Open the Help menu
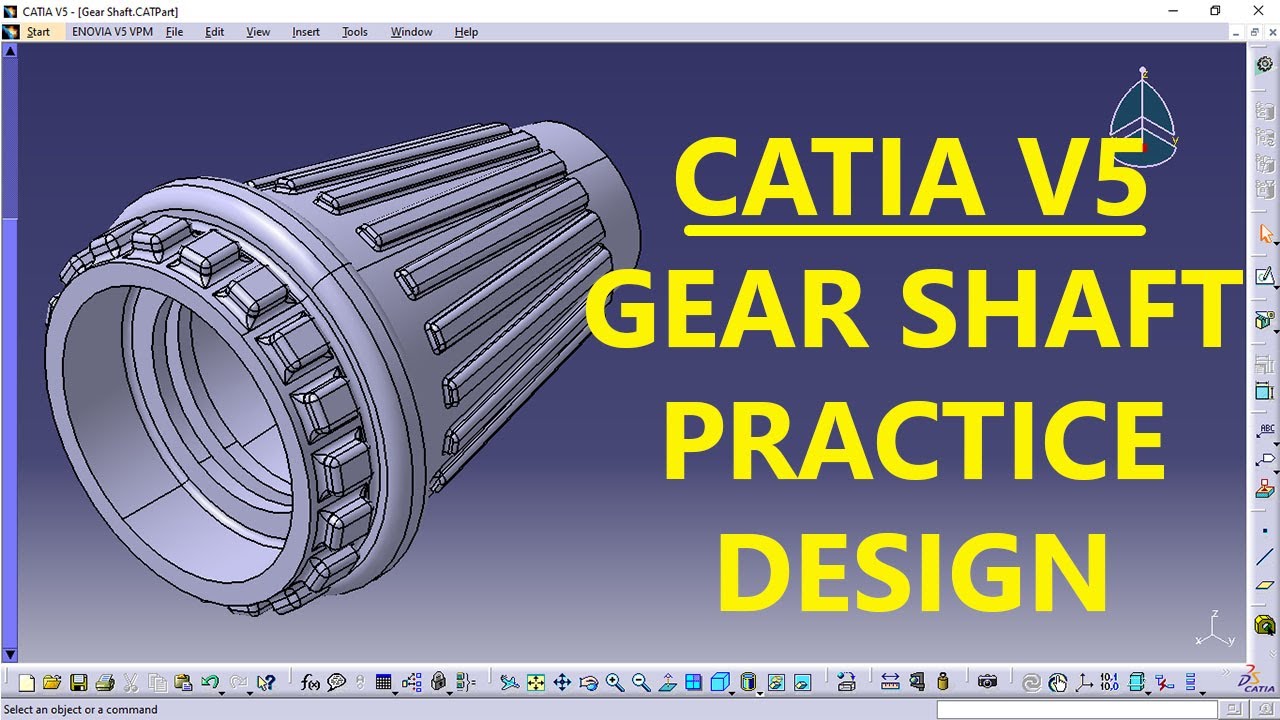 tap(466, 32)
